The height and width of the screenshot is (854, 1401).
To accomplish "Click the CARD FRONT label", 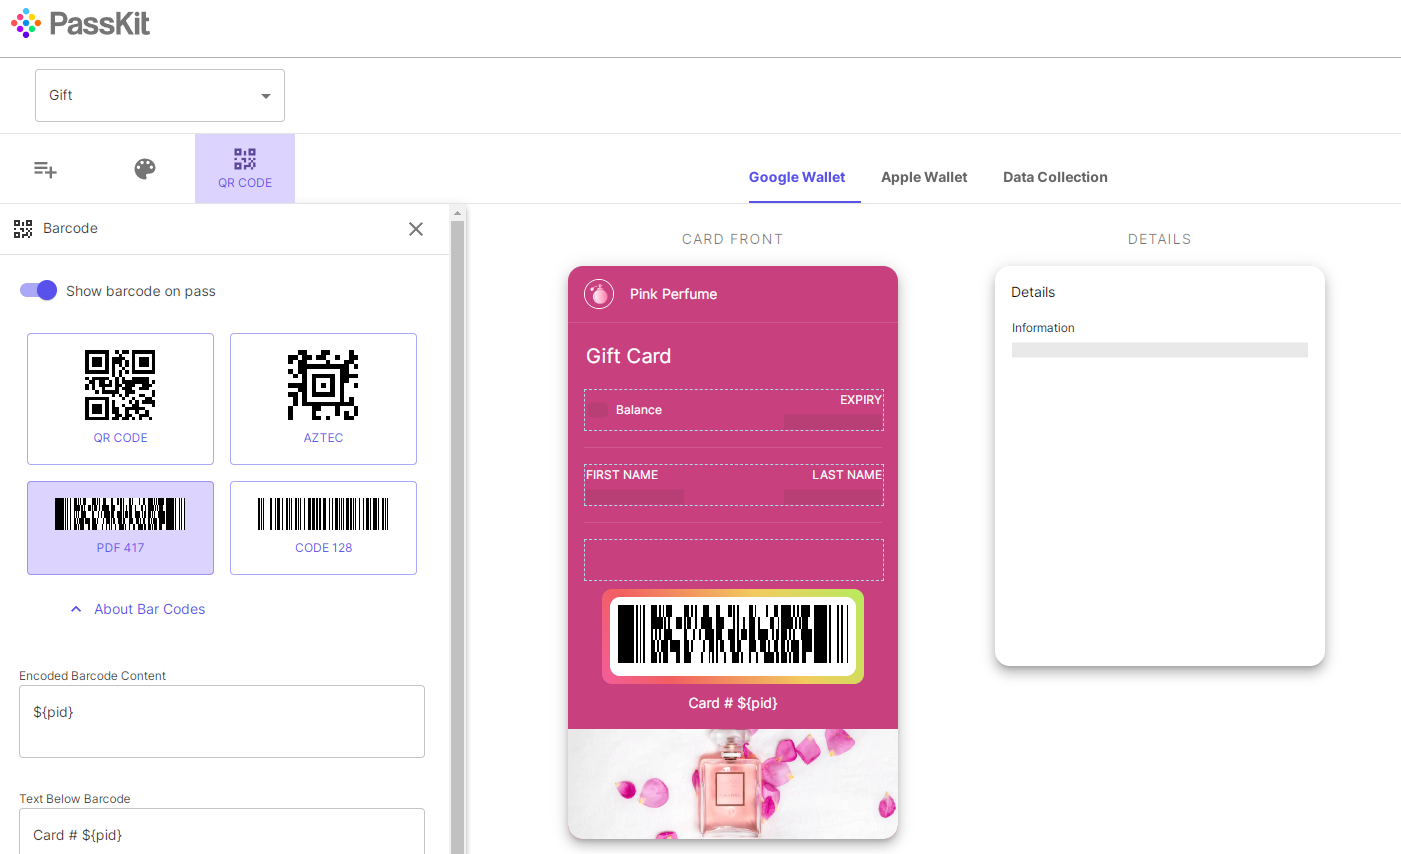I will [732, 239].
